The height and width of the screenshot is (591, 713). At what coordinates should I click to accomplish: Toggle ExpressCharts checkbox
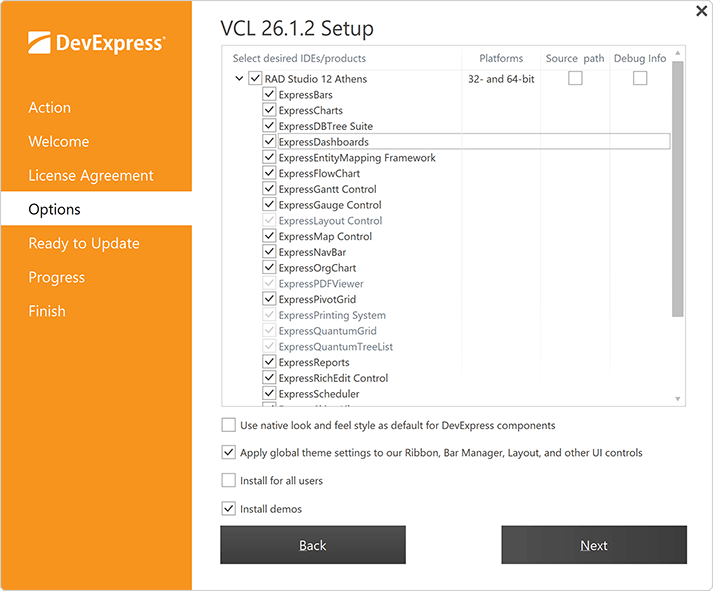pos(269,110)
